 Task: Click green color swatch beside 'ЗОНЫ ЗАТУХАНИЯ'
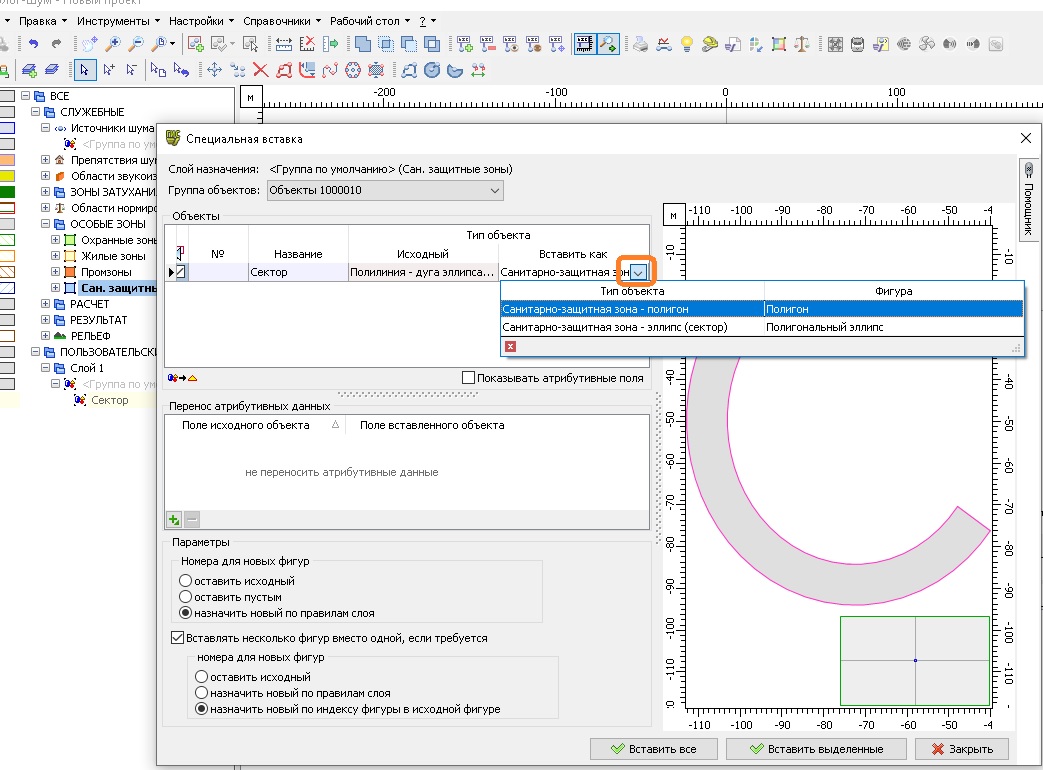pyautogui.click(x=7, y=192)
